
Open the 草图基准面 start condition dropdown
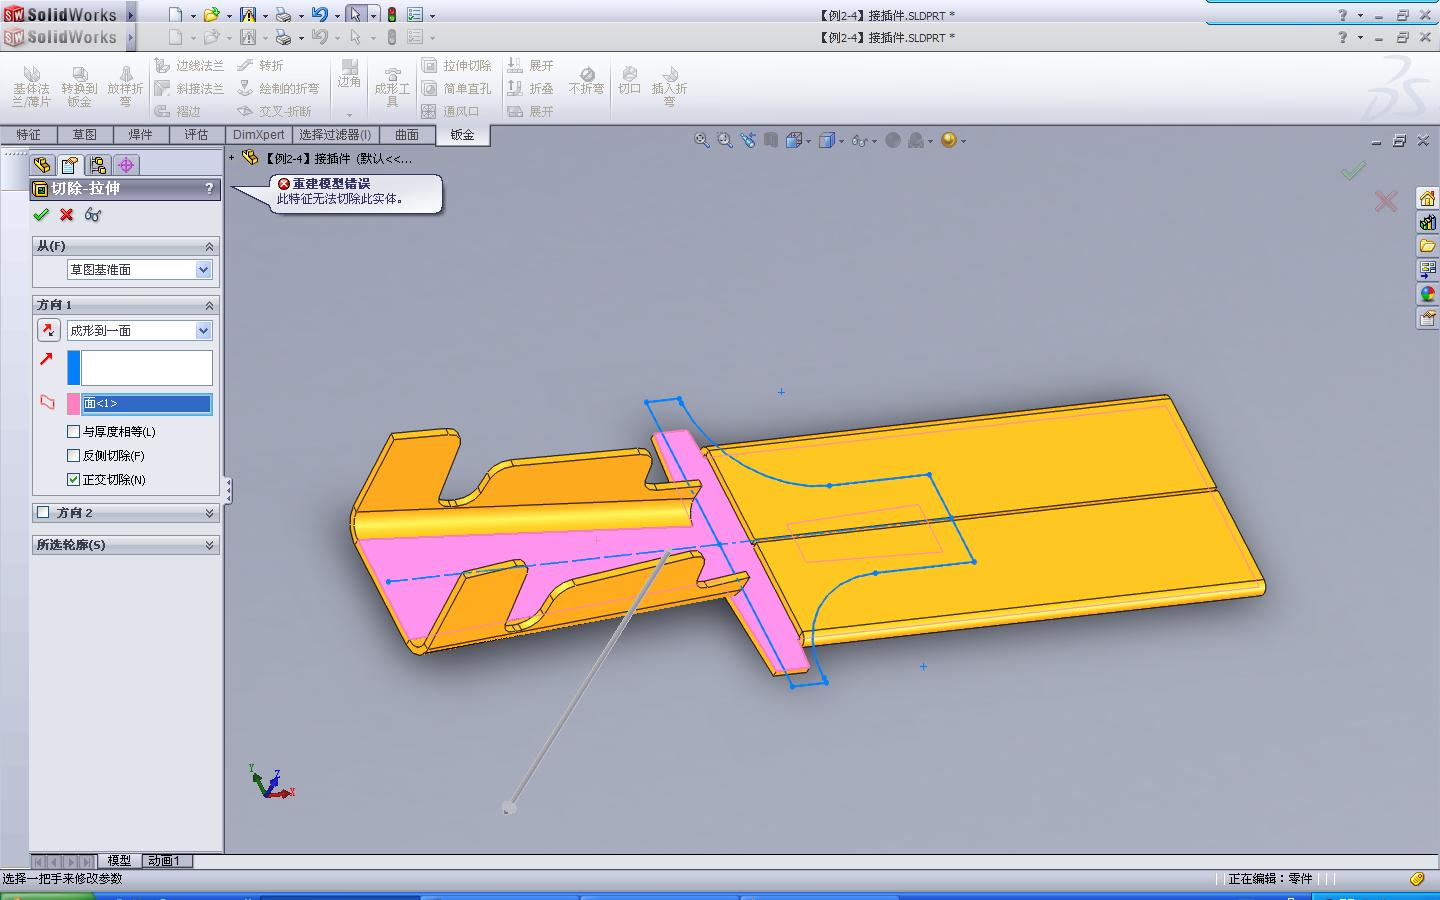click(203, 270)
